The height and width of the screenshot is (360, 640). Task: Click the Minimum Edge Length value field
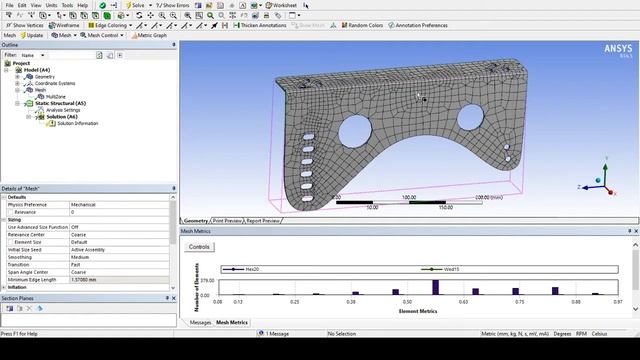(119, 280)
